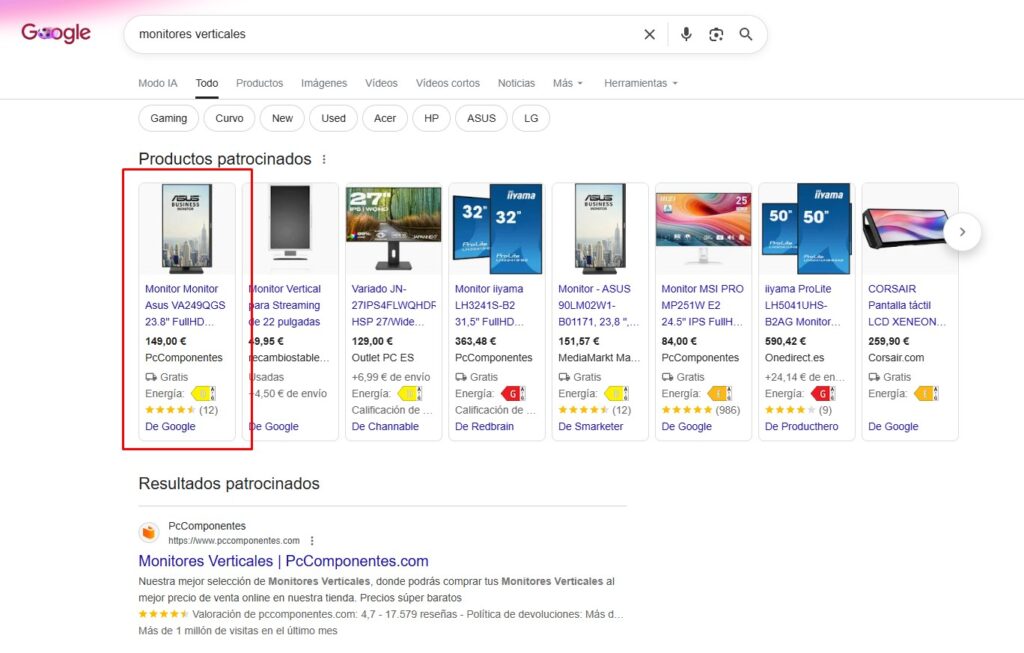This screenshot has height=653, width=1024.
Task: Click Outlet PC ES seller text
Action: (383, 358)
